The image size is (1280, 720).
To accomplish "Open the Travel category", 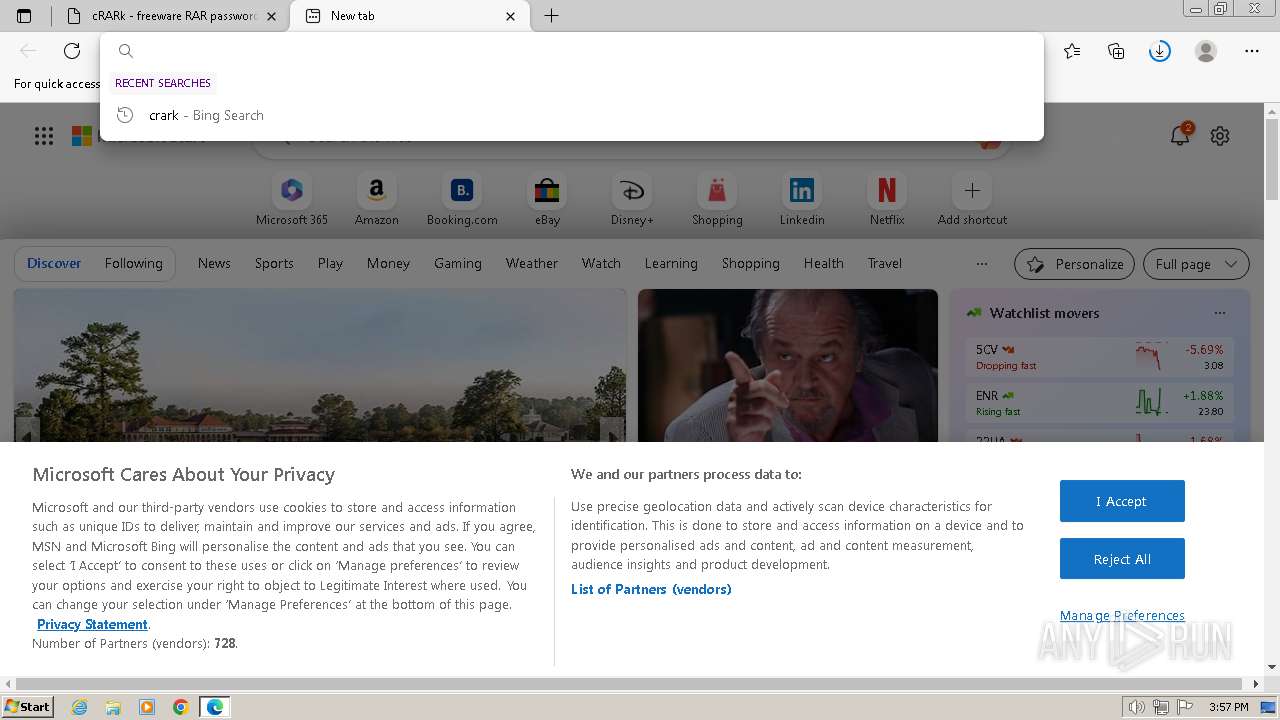I will (x=885, y=263).
